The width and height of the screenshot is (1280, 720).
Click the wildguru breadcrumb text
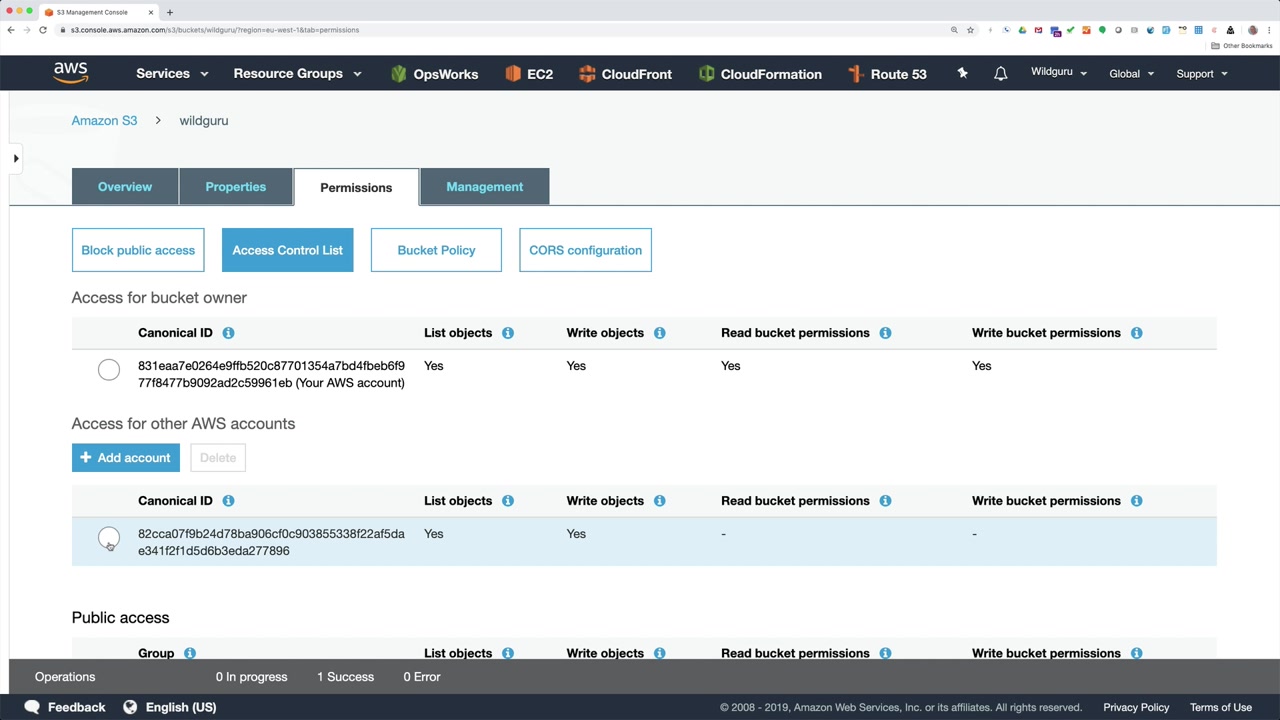[x=204, y=121]
